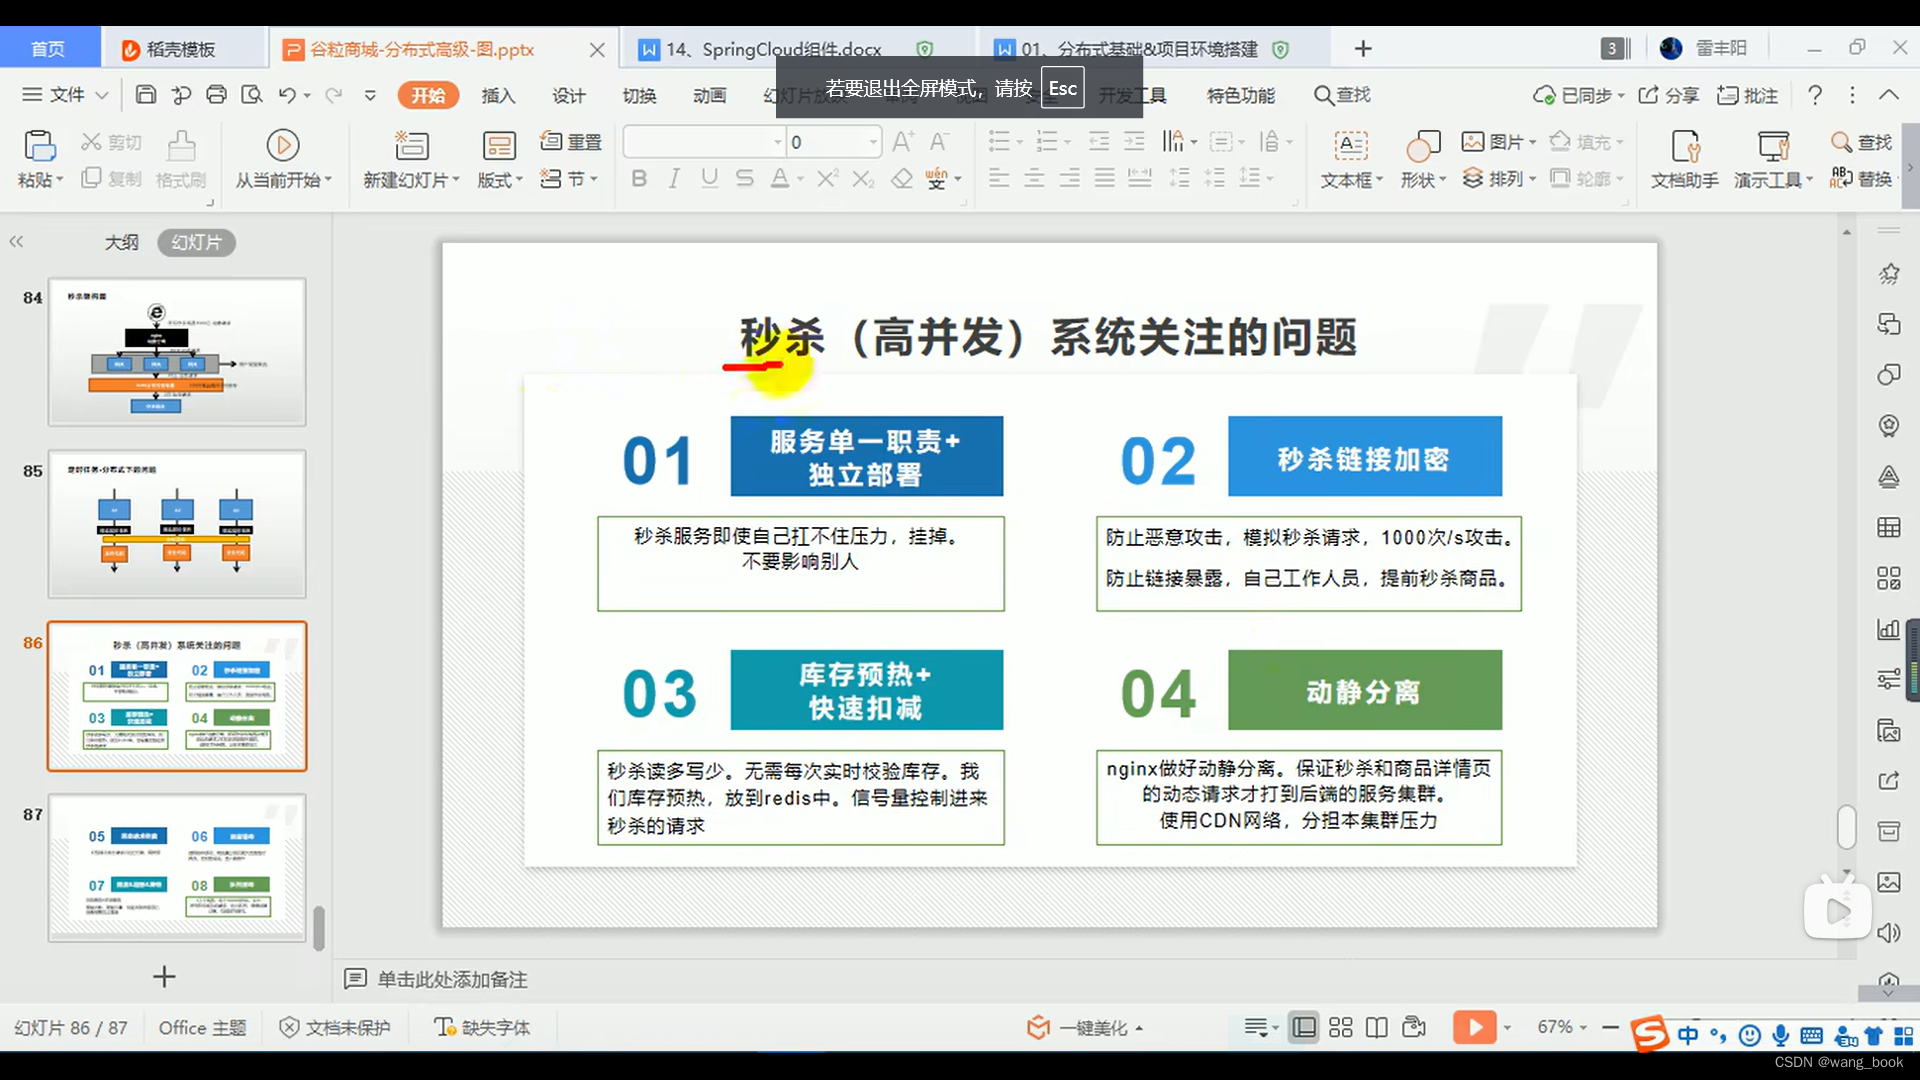
Task: Click 从当前开始 start from current button
Action: (284, 157)
